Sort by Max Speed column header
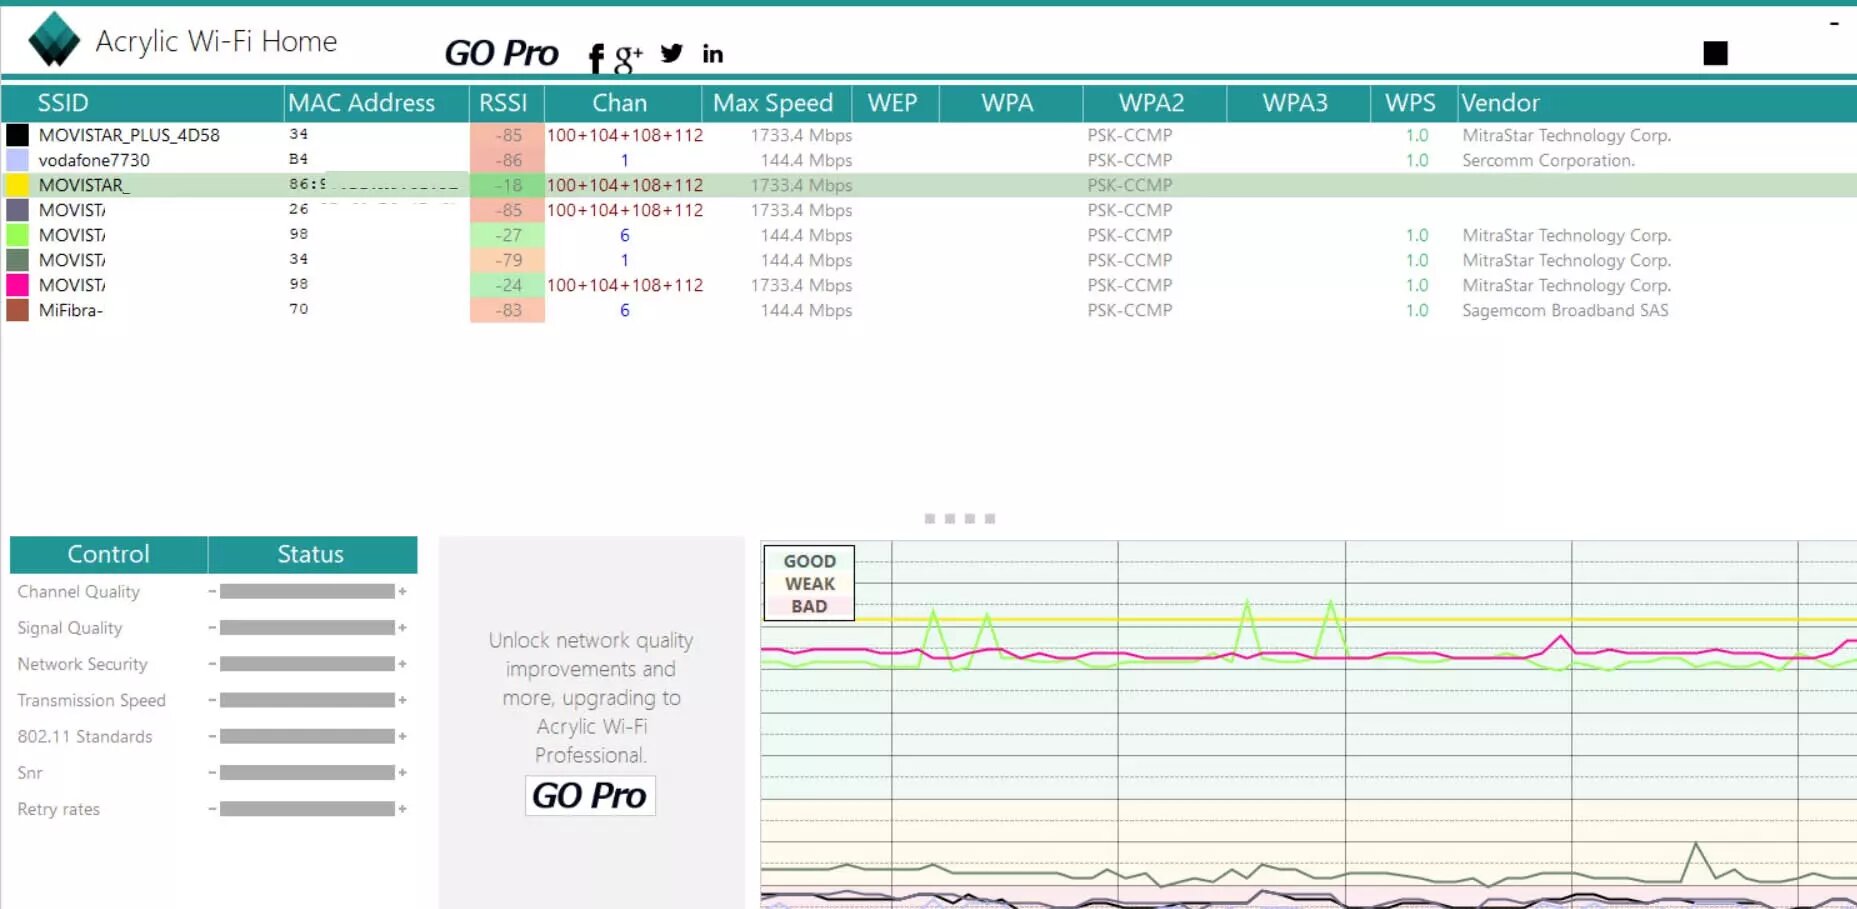This screenshot has height=909, width=1857. pos(776,103)
